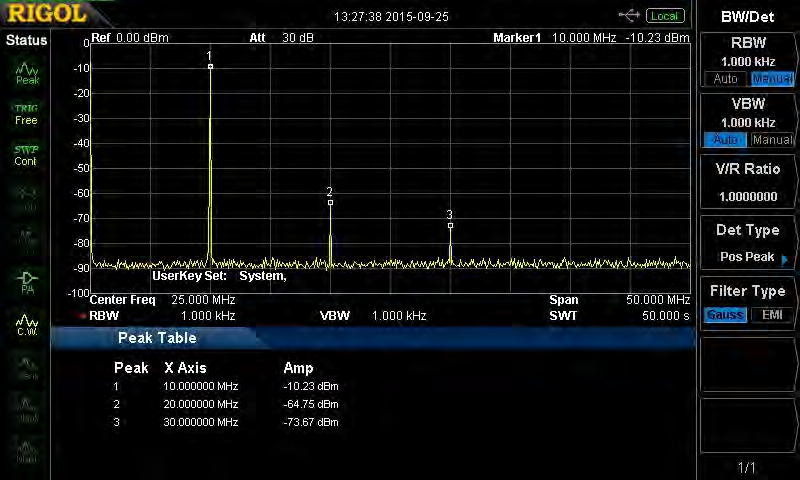This screenshot has height=480, width=800.
Task: Click the -100 y-axis scale label
Action: (79, 293)
